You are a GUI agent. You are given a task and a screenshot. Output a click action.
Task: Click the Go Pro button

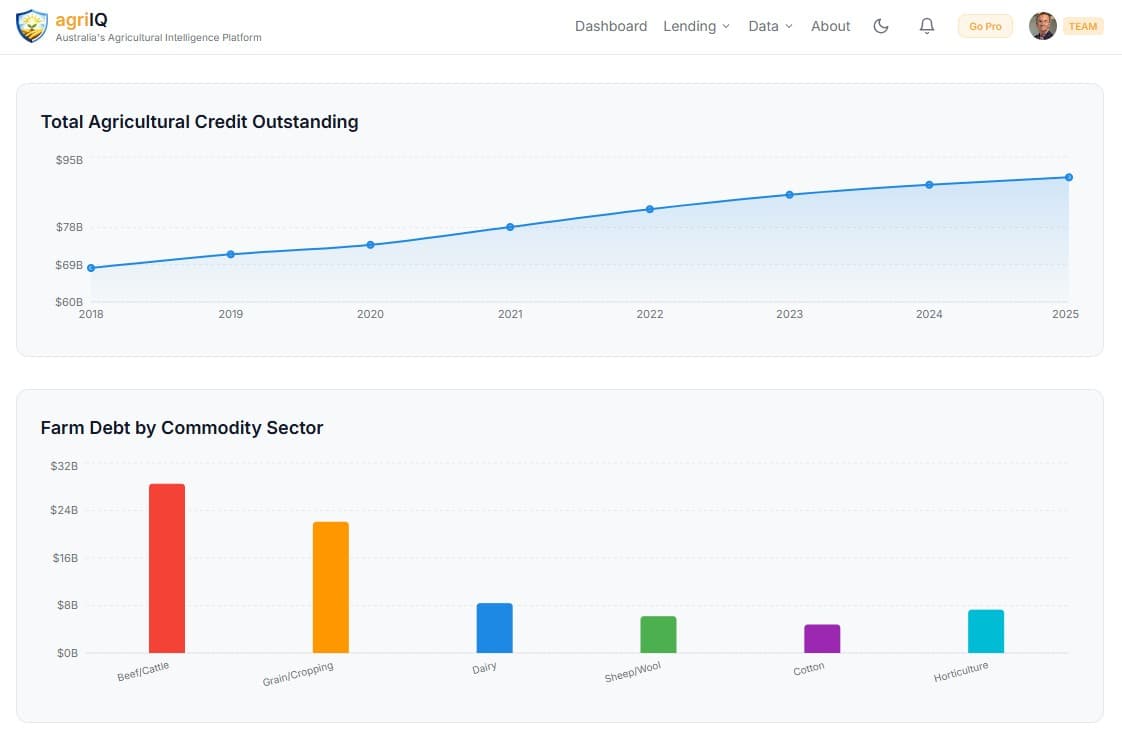[x=984, y=26]
